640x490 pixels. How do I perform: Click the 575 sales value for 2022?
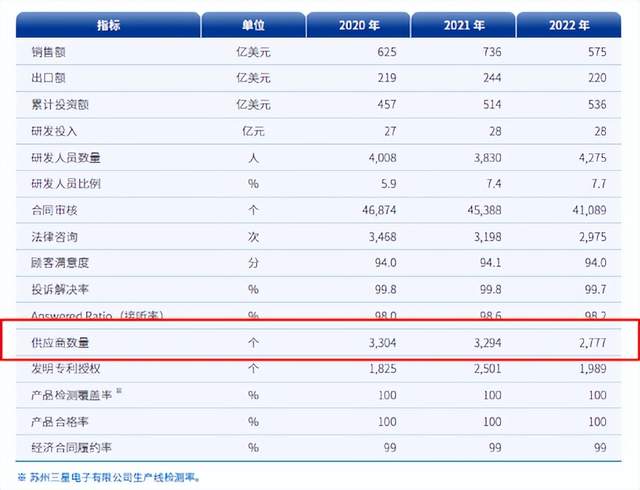point(597,52)
